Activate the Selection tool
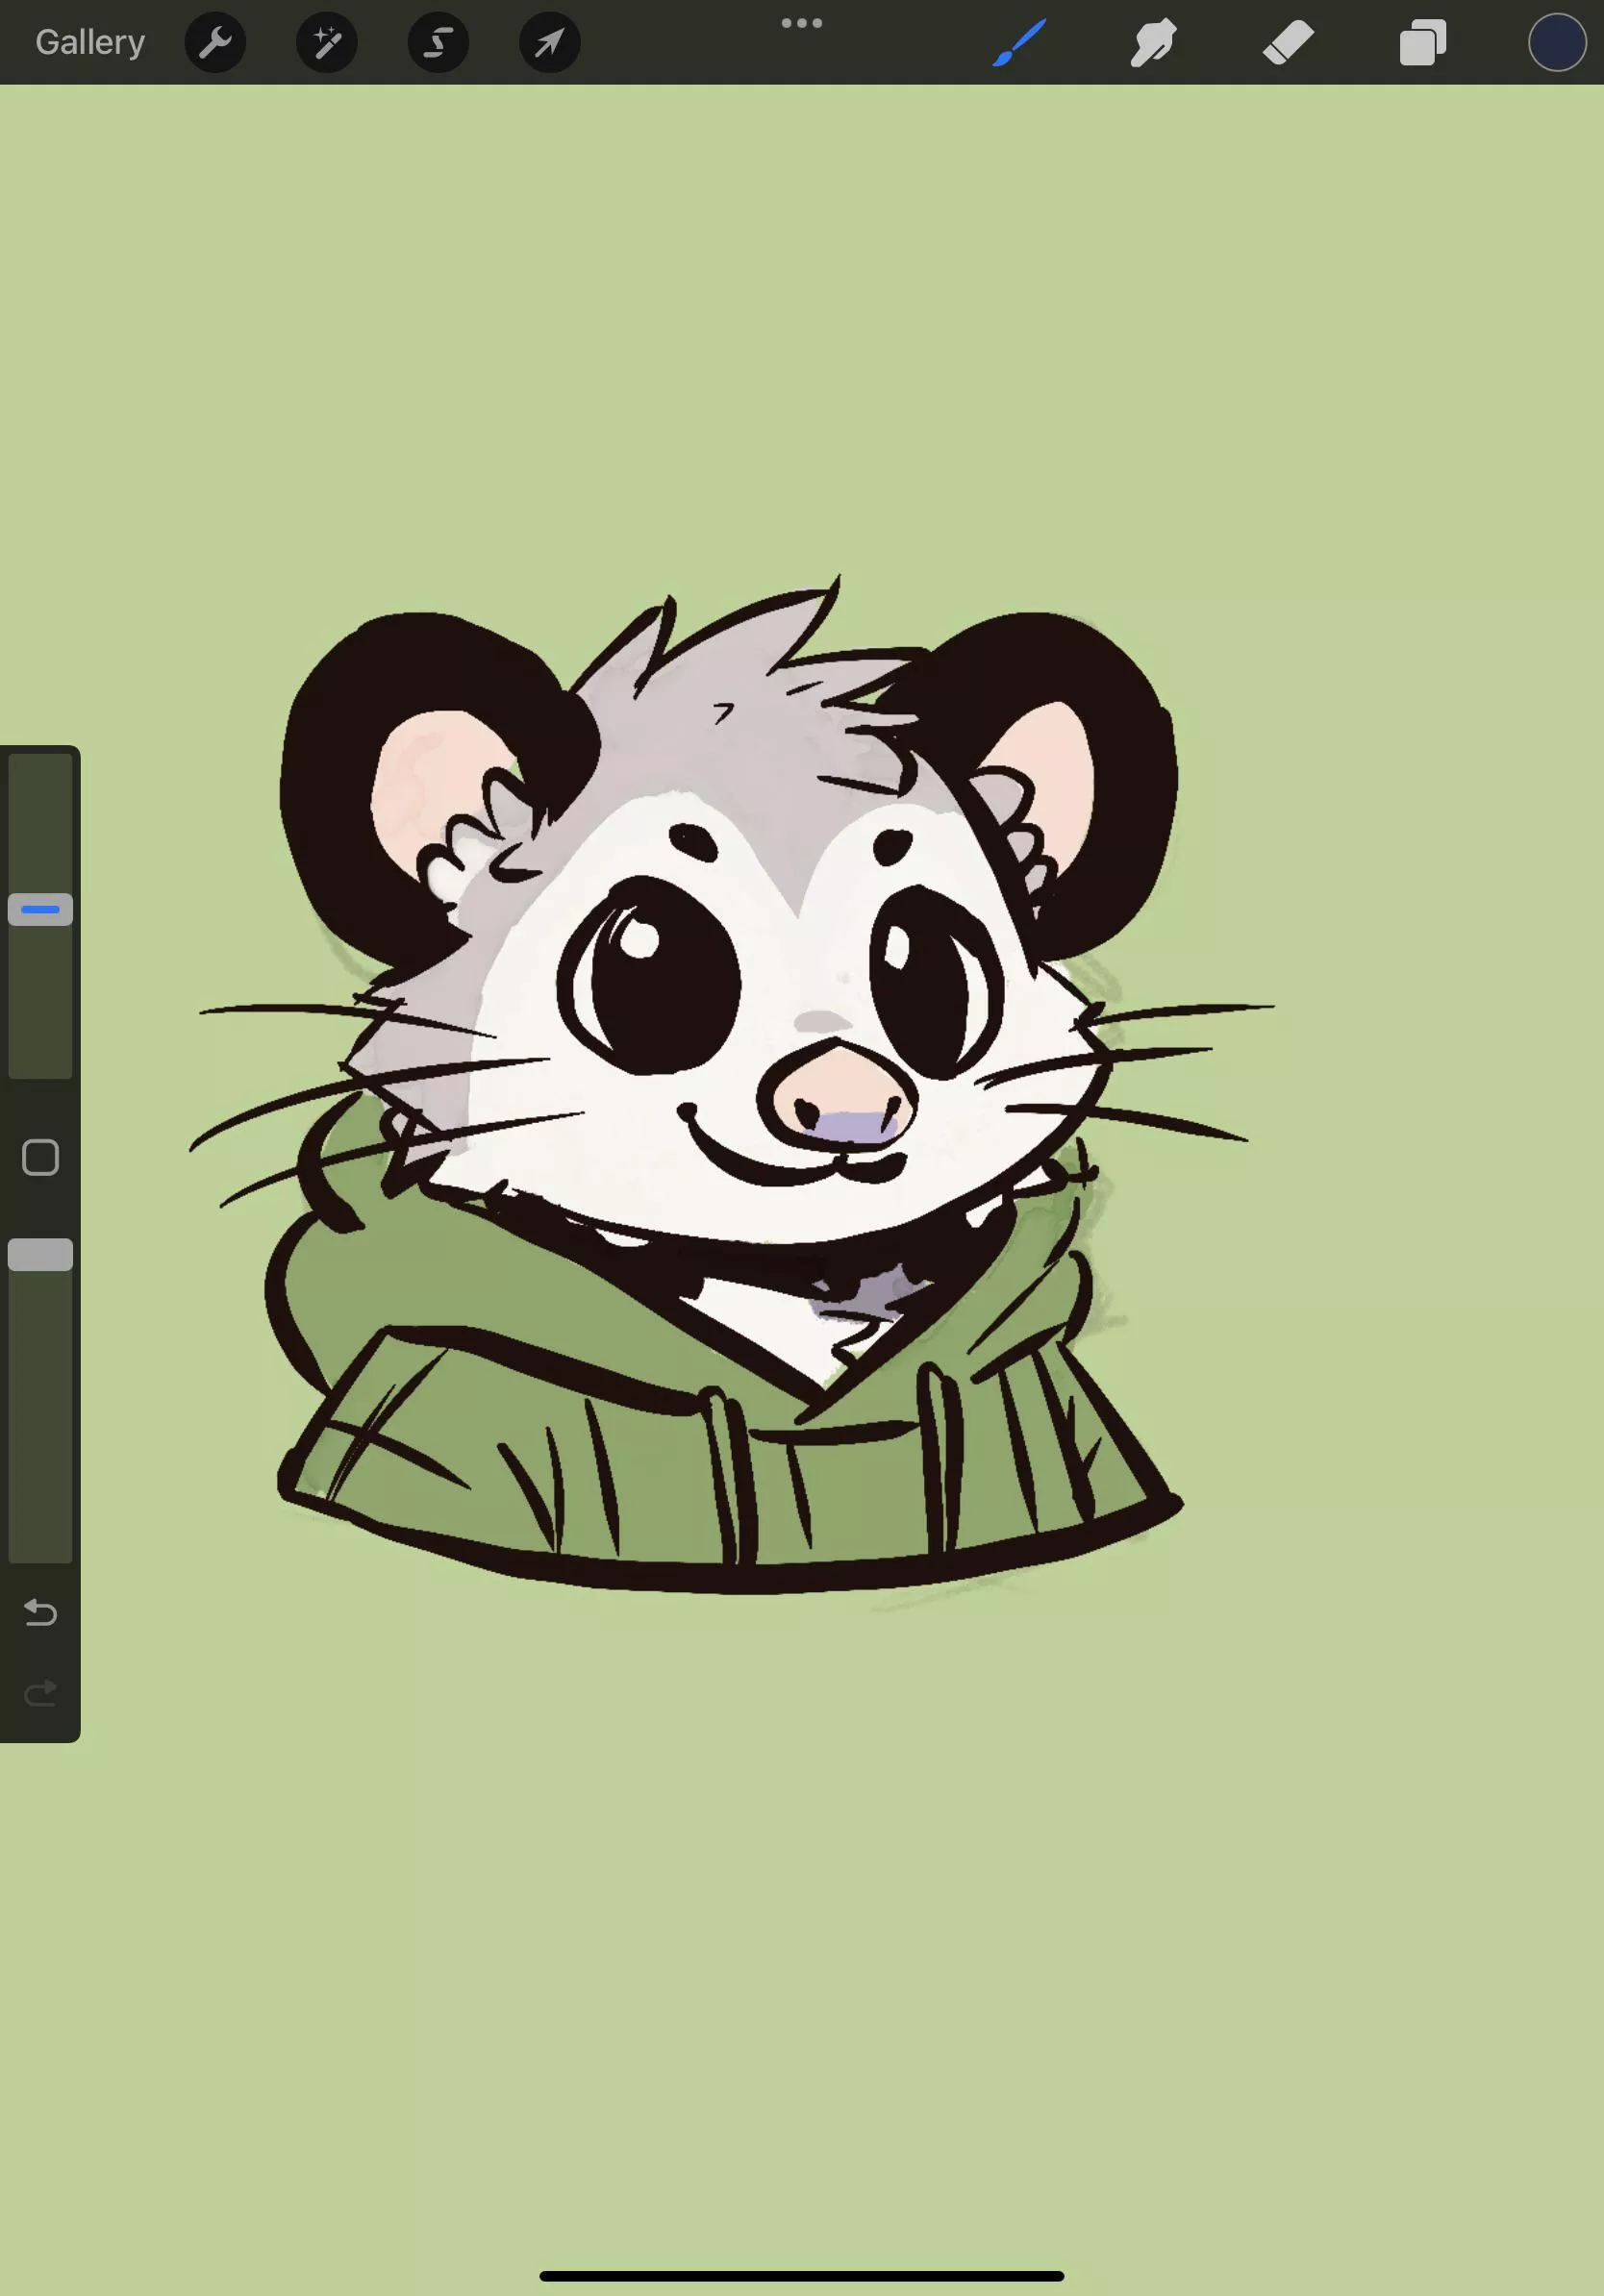The image size is (1604, 2296). pos(438,42)
